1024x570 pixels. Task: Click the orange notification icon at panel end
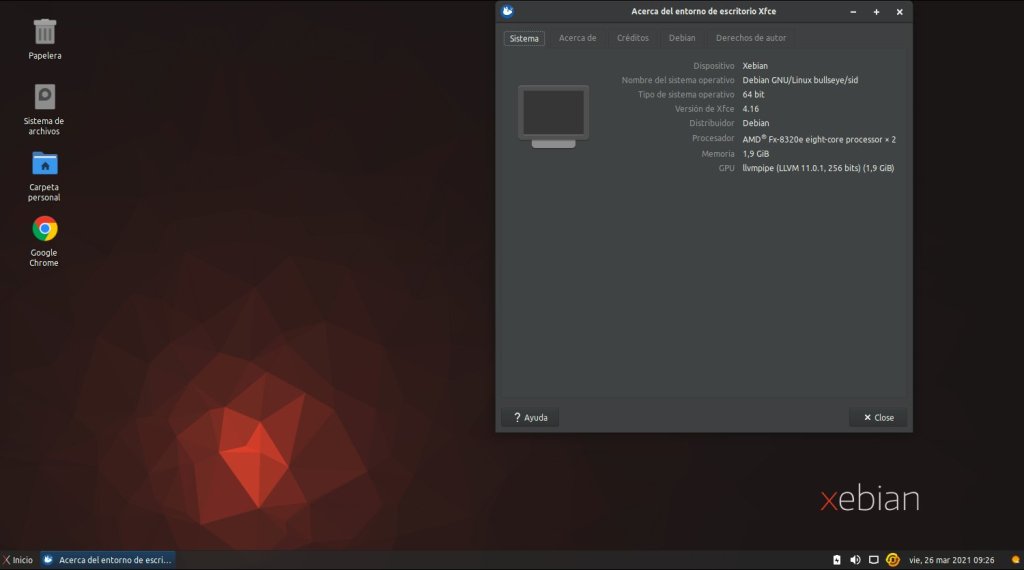coord(1016,560)
